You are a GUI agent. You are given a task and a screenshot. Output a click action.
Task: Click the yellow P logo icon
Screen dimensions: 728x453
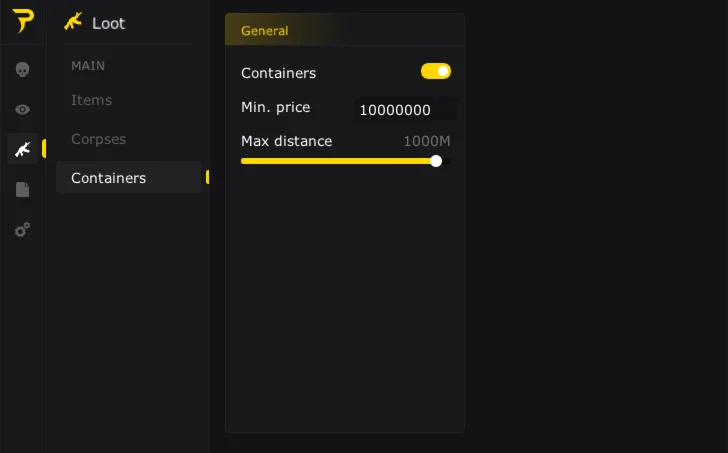[23, 21]
